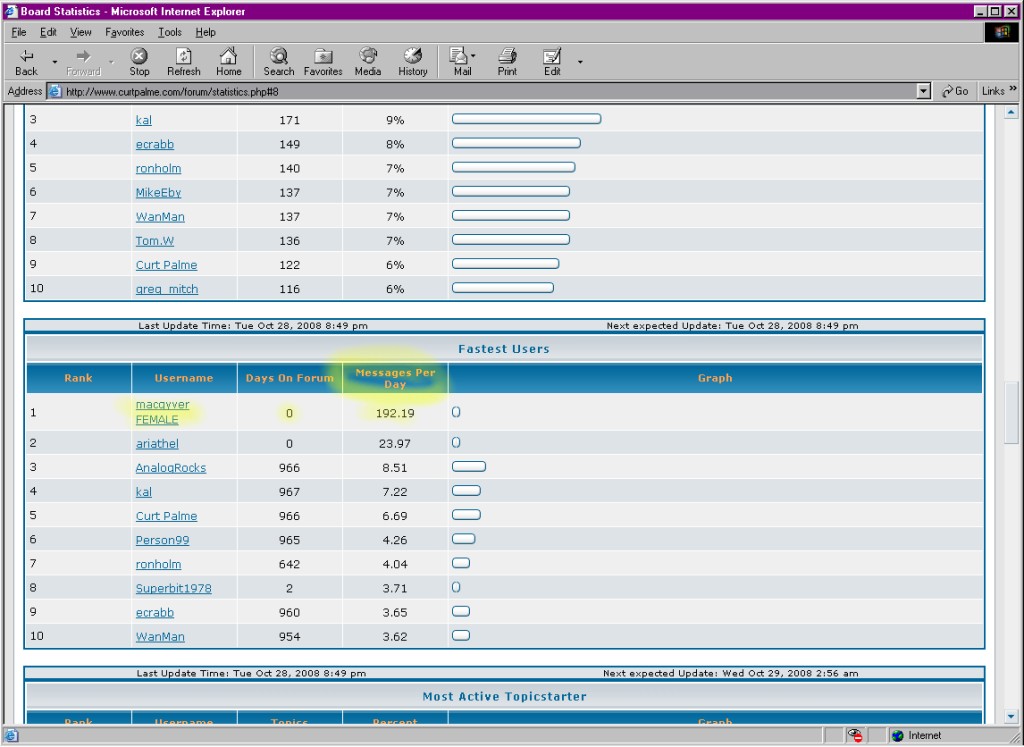Image resolution: width=1024 pixels, height=747 pixels.
Task: Open the Mail toolbar button
Action: tap(460, 62)
